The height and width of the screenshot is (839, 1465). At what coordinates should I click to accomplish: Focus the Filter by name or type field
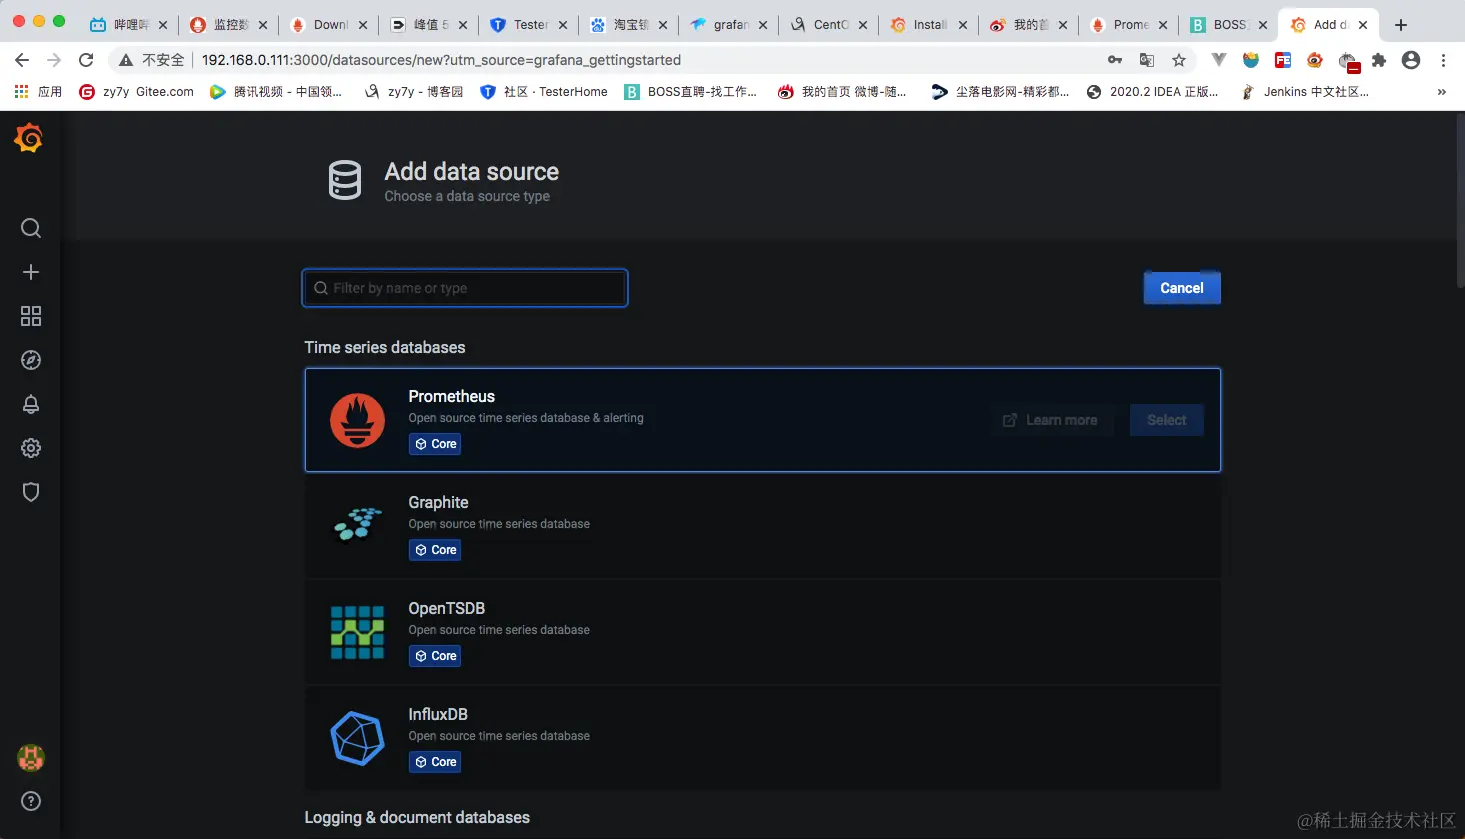tap(465, 288)
